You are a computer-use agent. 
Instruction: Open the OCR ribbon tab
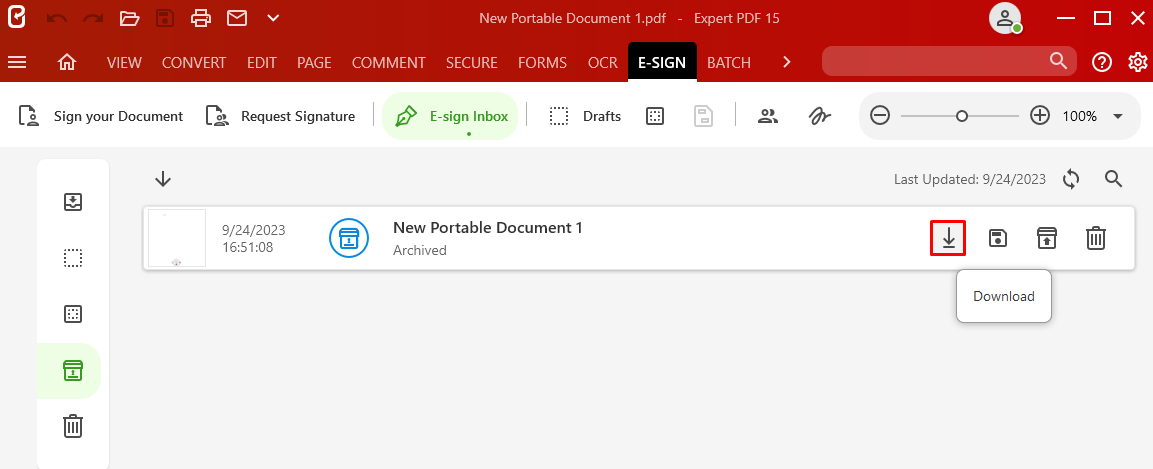(603, 62)
